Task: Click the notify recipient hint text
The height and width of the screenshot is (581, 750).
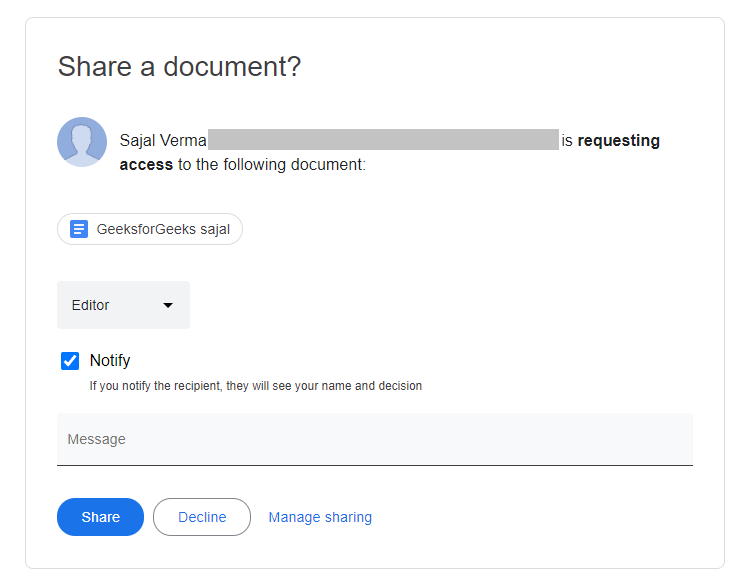Action: tap(255, 386)
